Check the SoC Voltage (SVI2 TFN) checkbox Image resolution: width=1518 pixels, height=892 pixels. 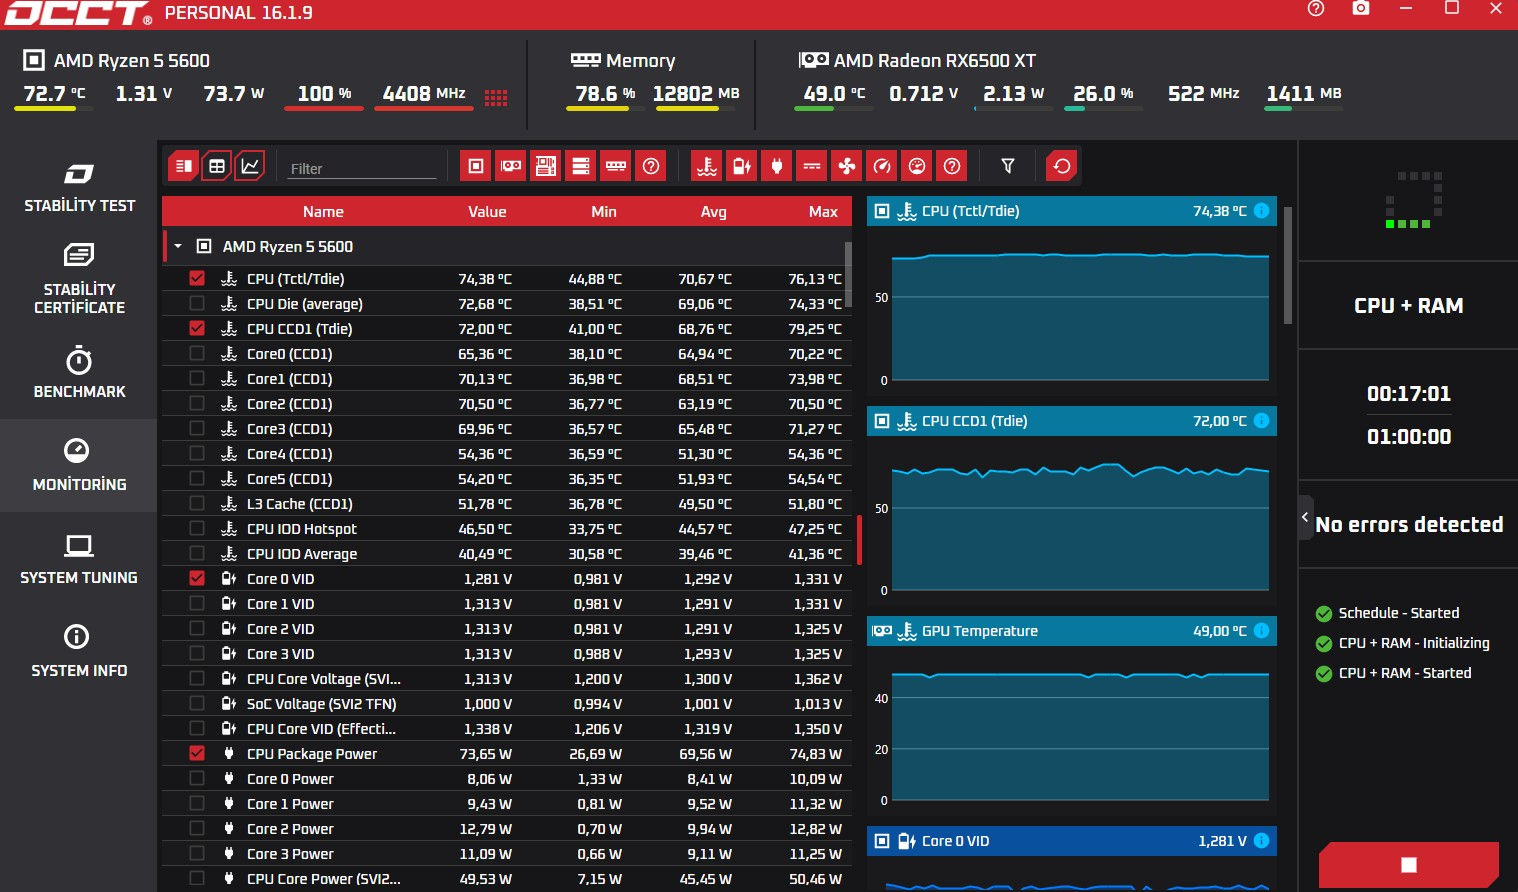197,703
